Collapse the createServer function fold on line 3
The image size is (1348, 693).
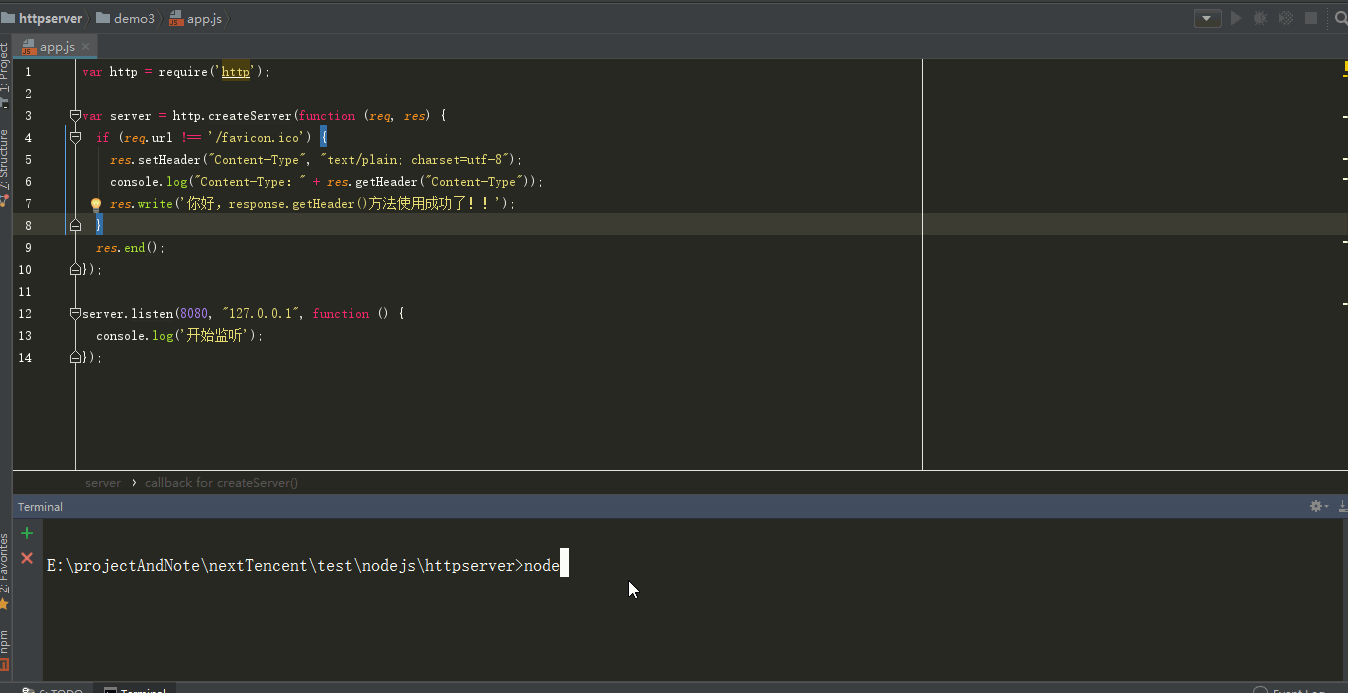75,116
